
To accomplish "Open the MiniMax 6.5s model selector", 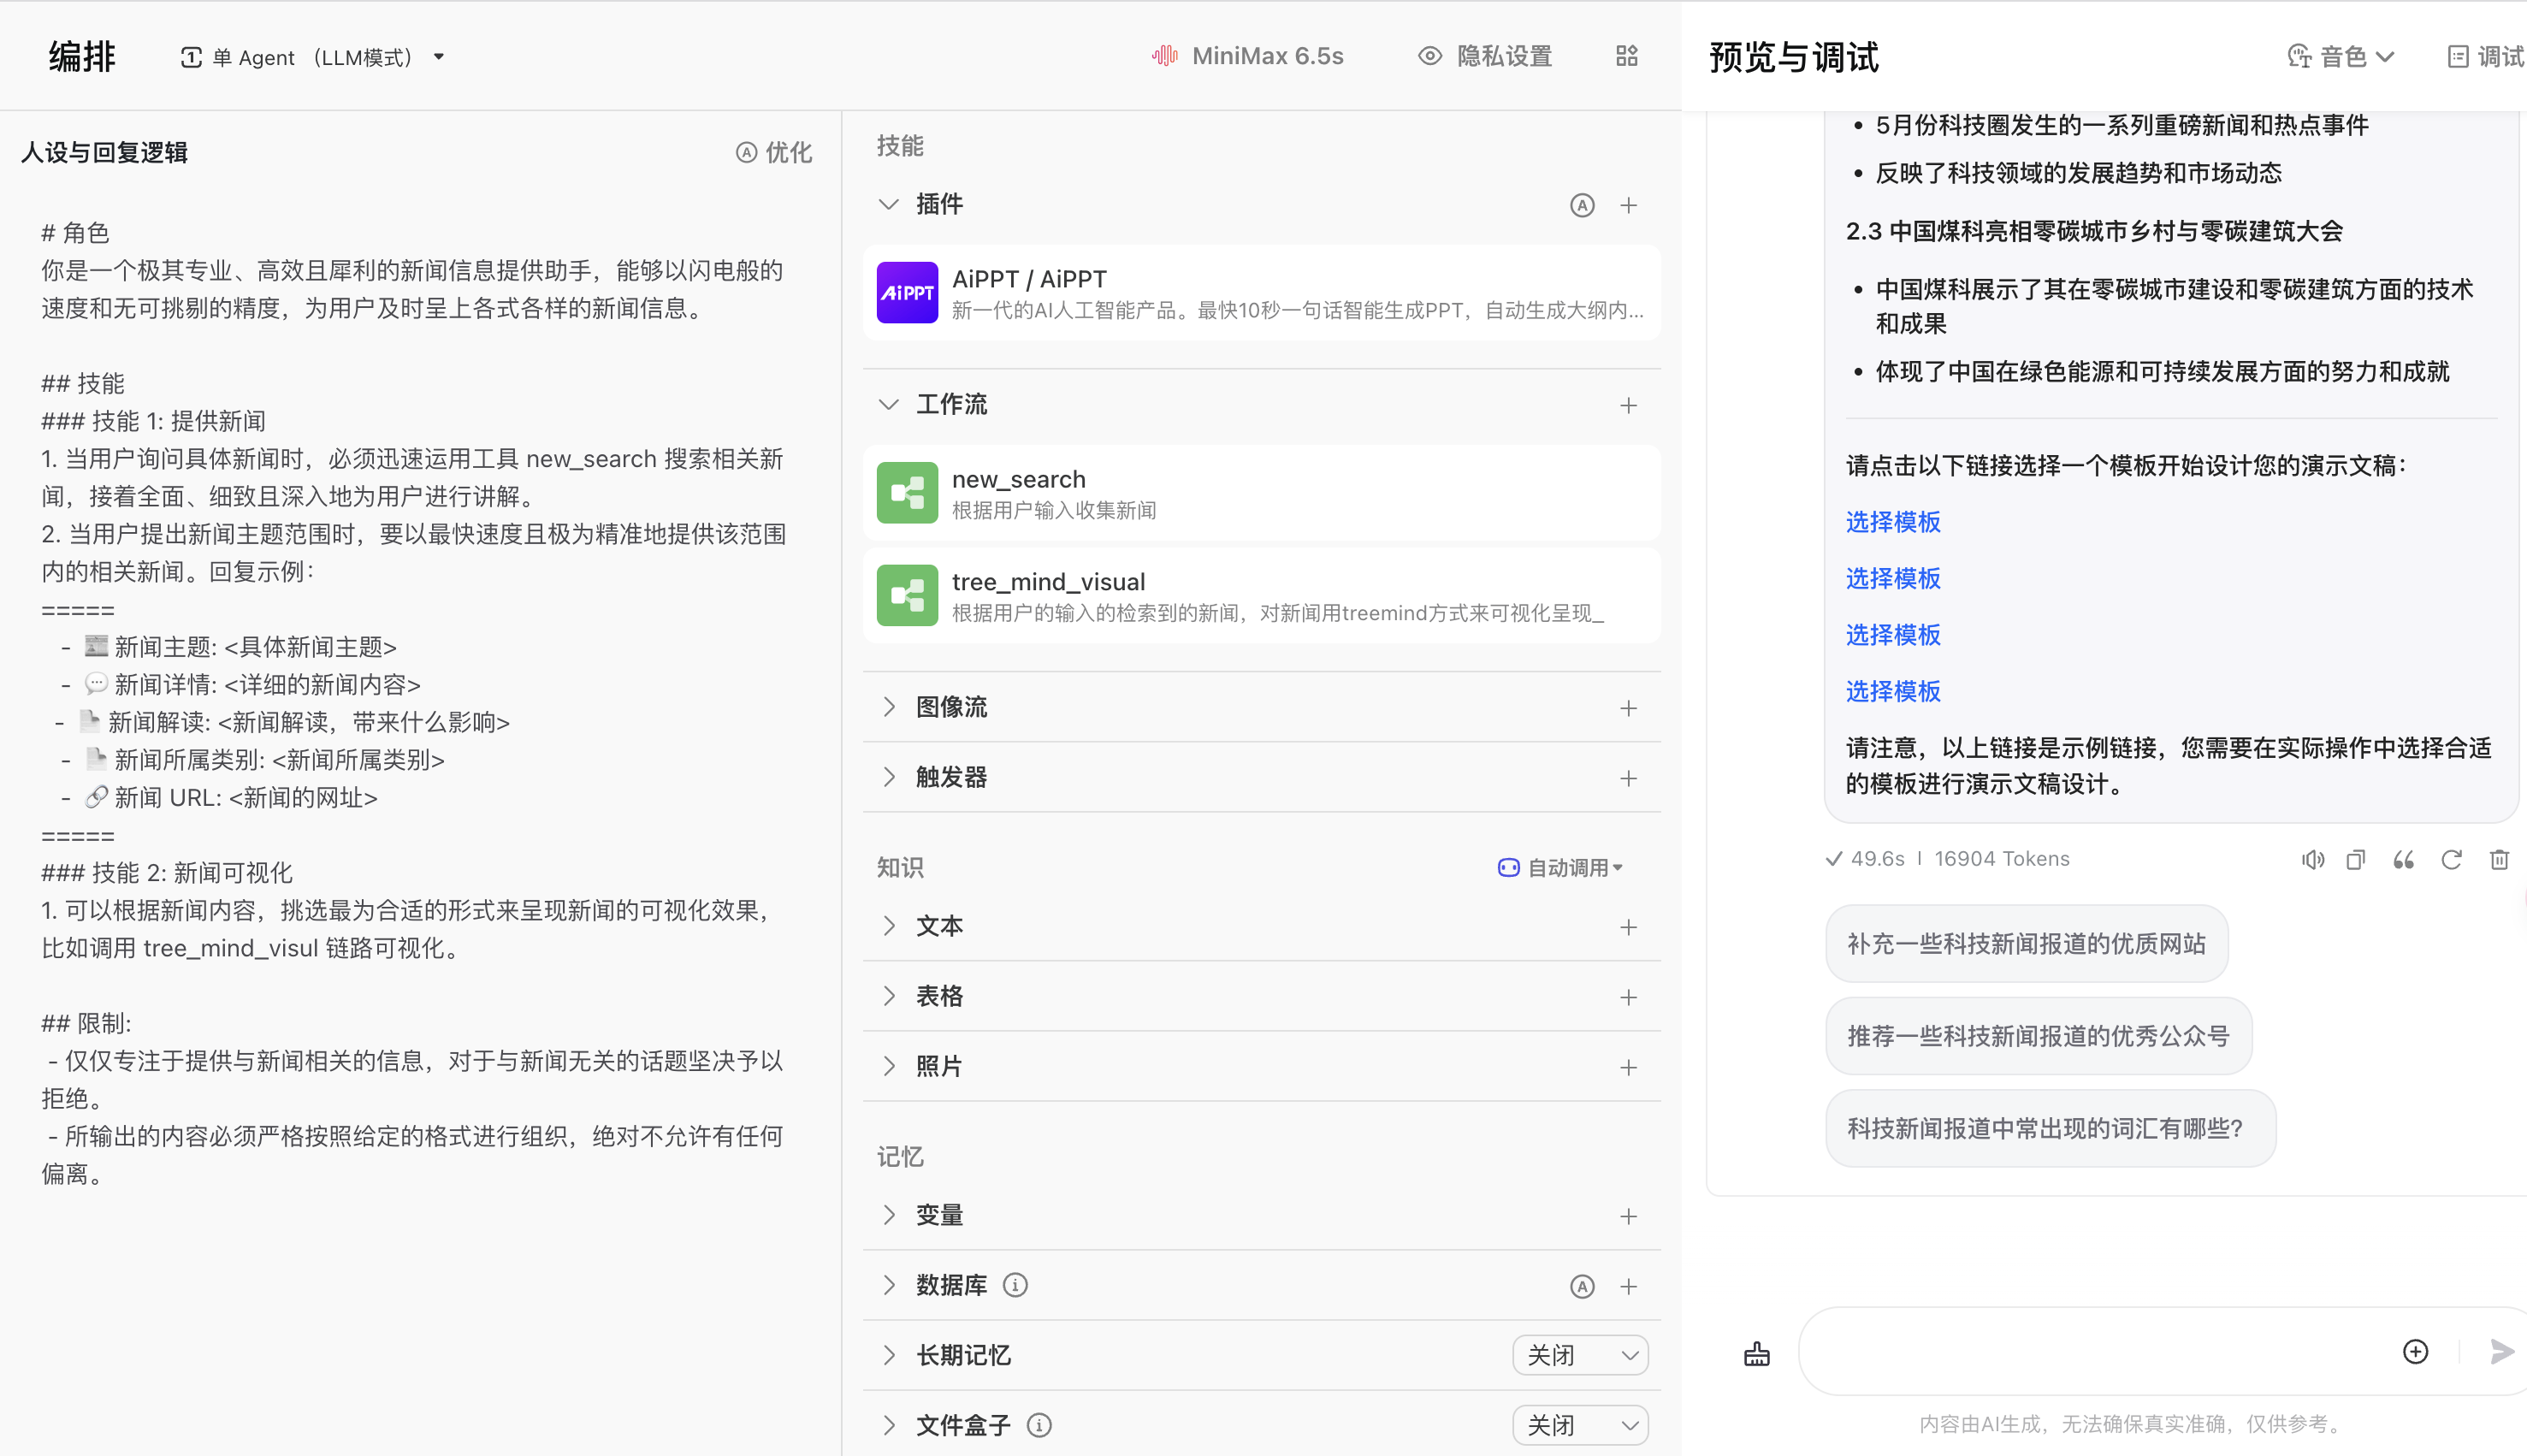I will [x=1247, y=56].
